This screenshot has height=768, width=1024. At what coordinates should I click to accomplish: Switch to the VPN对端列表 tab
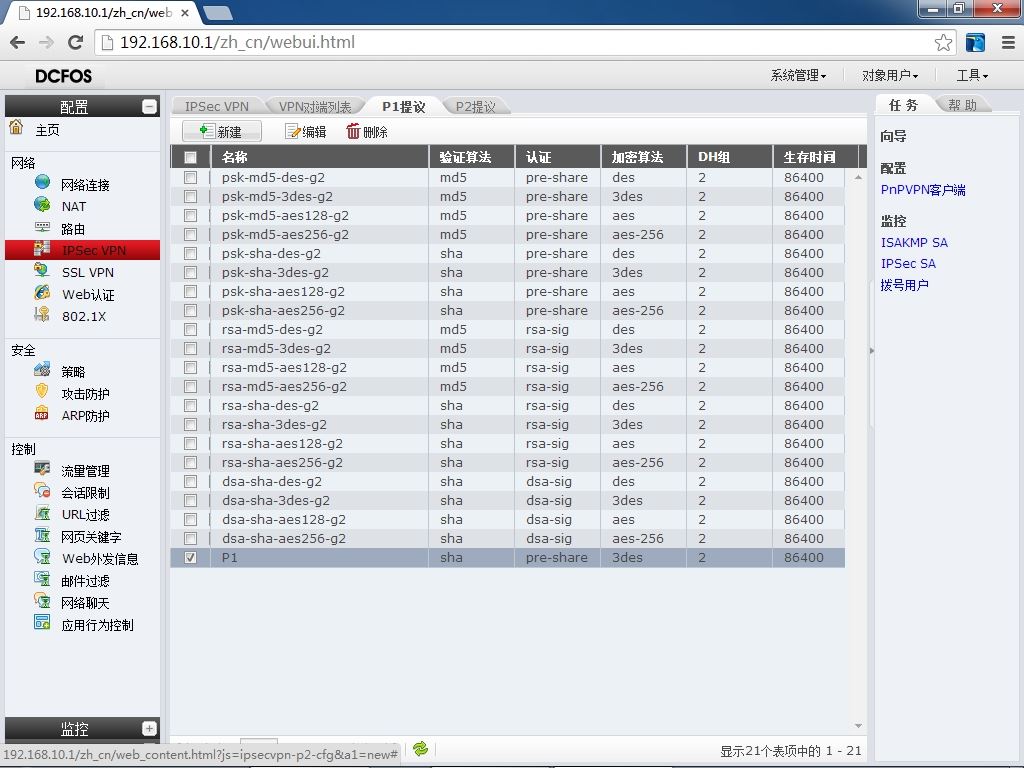315,106
